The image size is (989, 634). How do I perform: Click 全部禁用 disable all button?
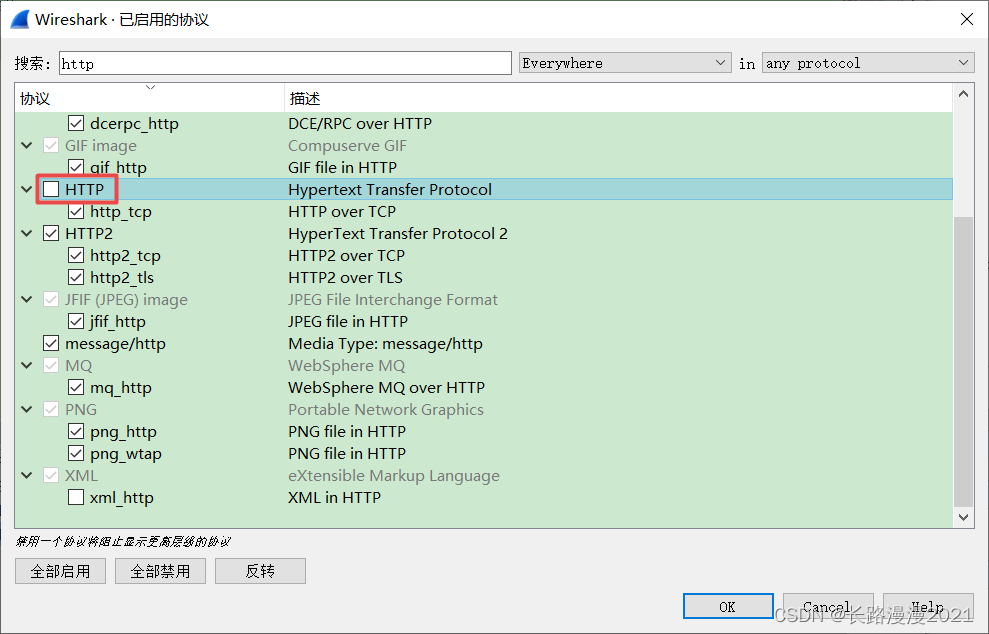(160, 571)
